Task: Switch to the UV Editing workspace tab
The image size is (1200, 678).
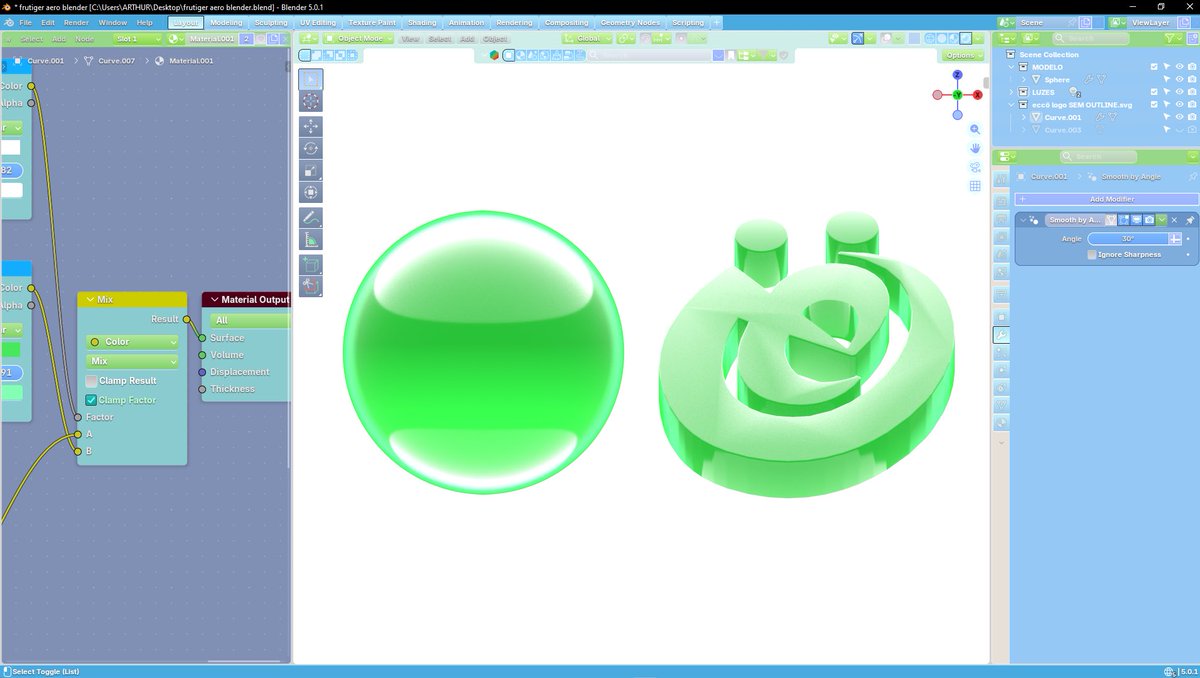Action: pyautogui.click(x=318, y=22)
